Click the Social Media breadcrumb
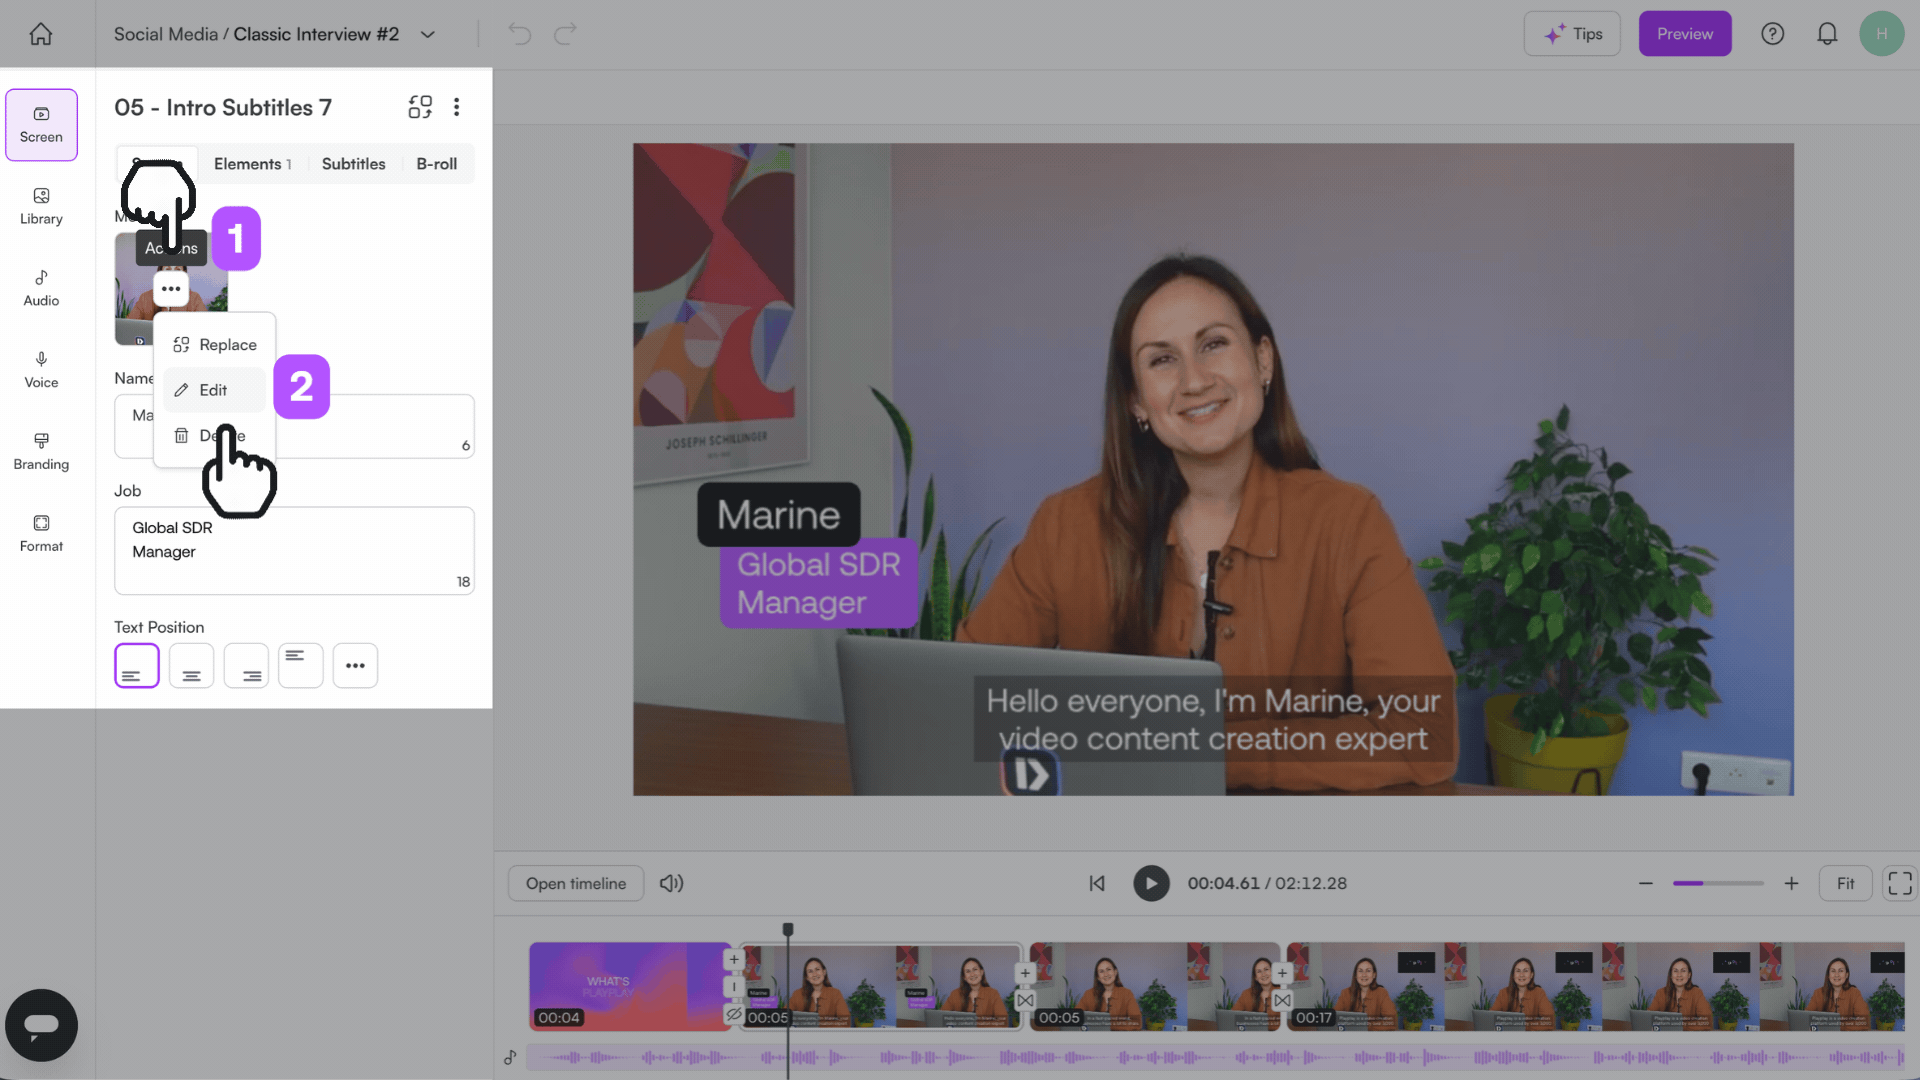This screenshot has width=1920, height=1080. 165,34
